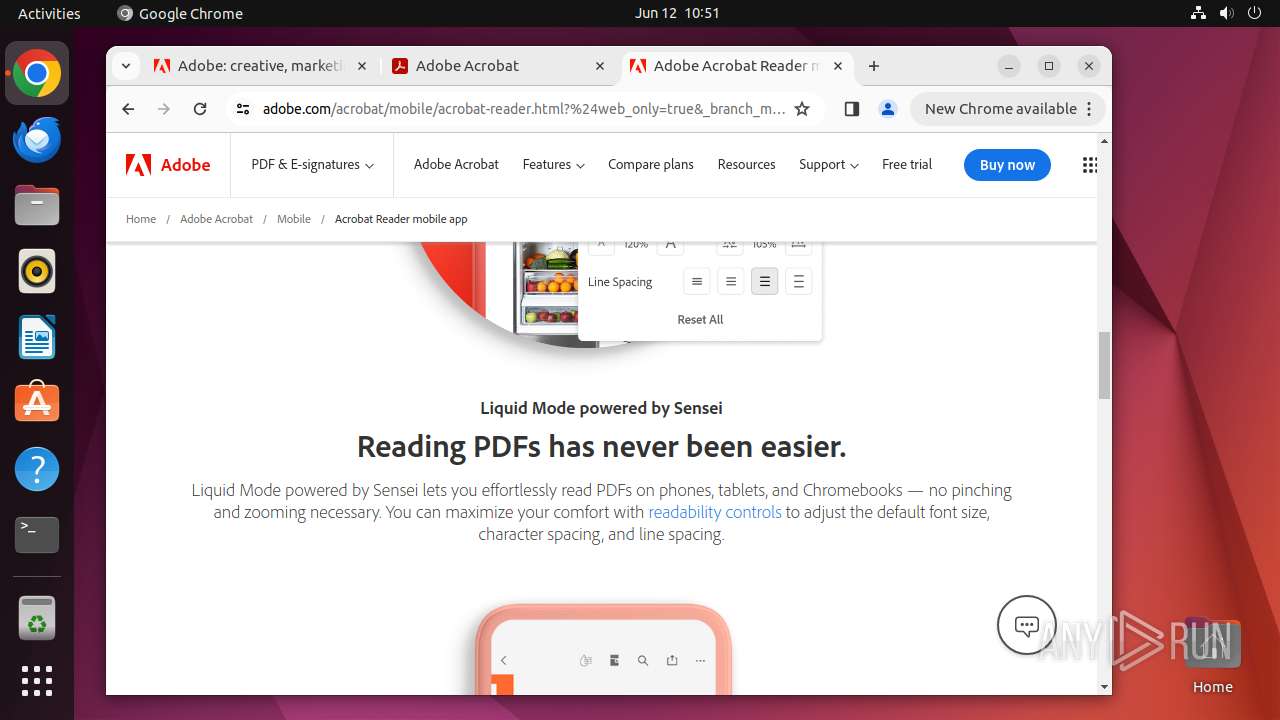Open tab search chevron in Chrome

(126, 66)
